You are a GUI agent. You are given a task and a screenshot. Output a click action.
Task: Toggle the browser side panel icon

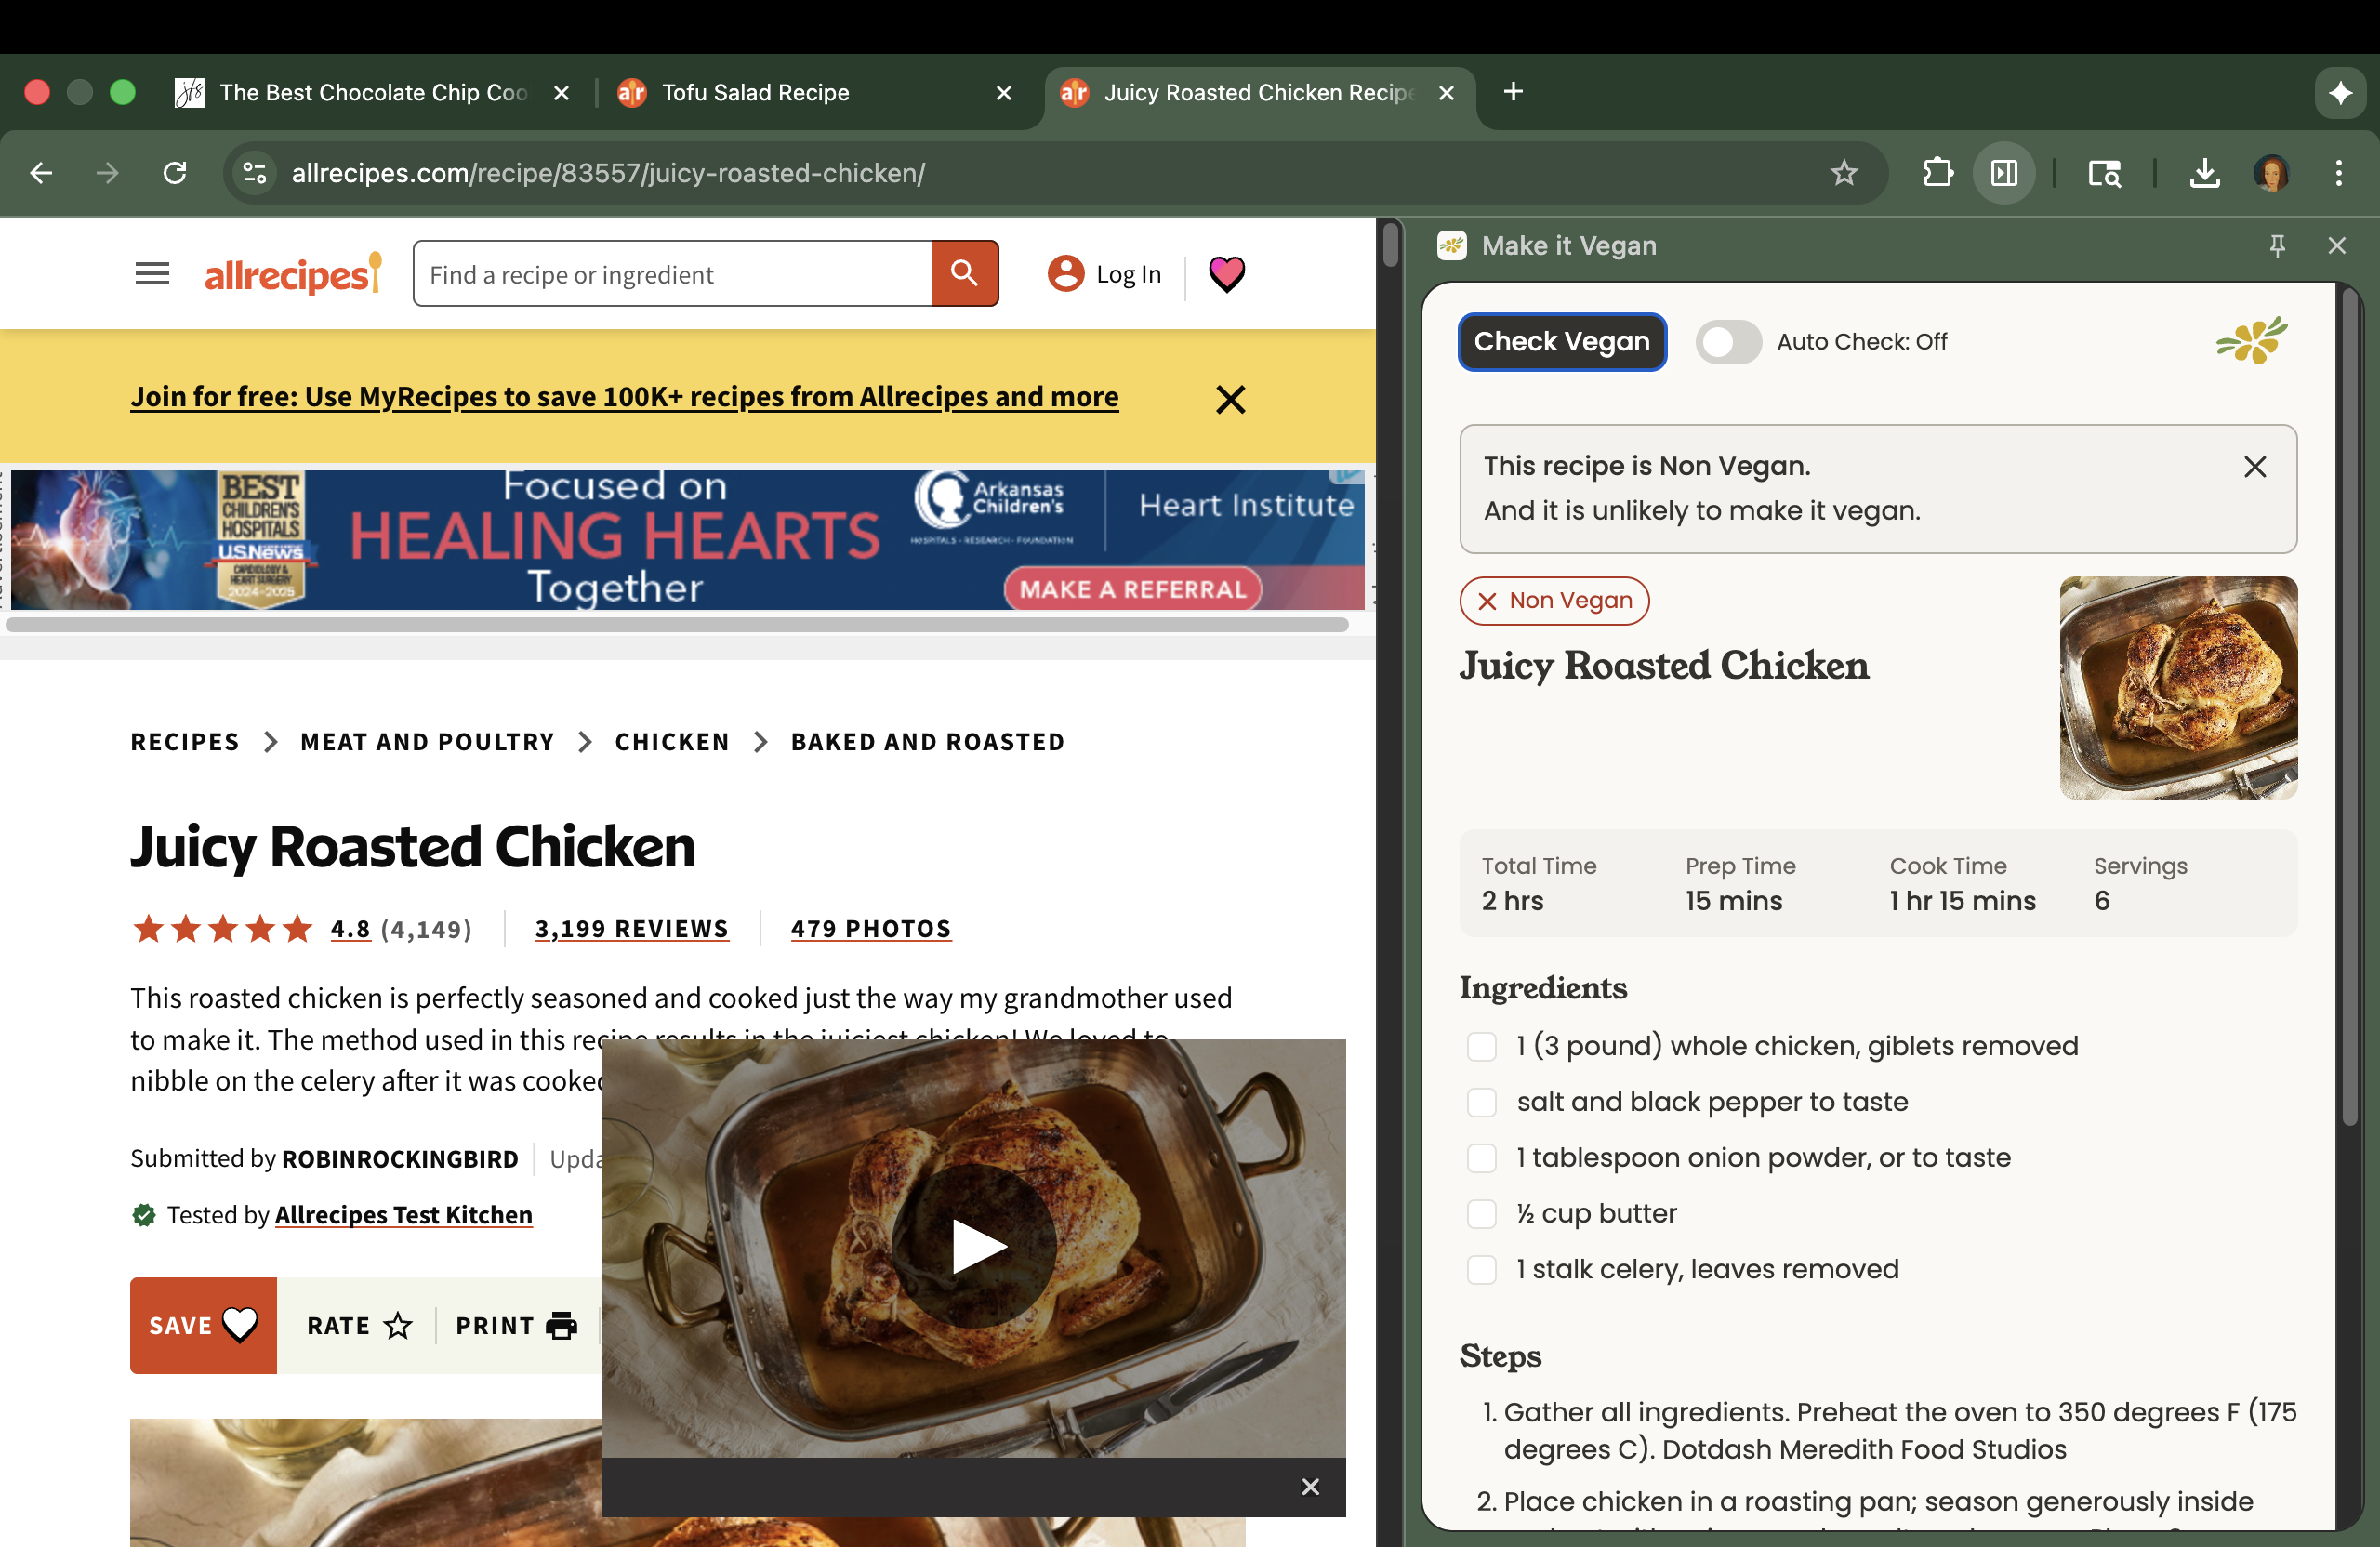(2003, 173)
